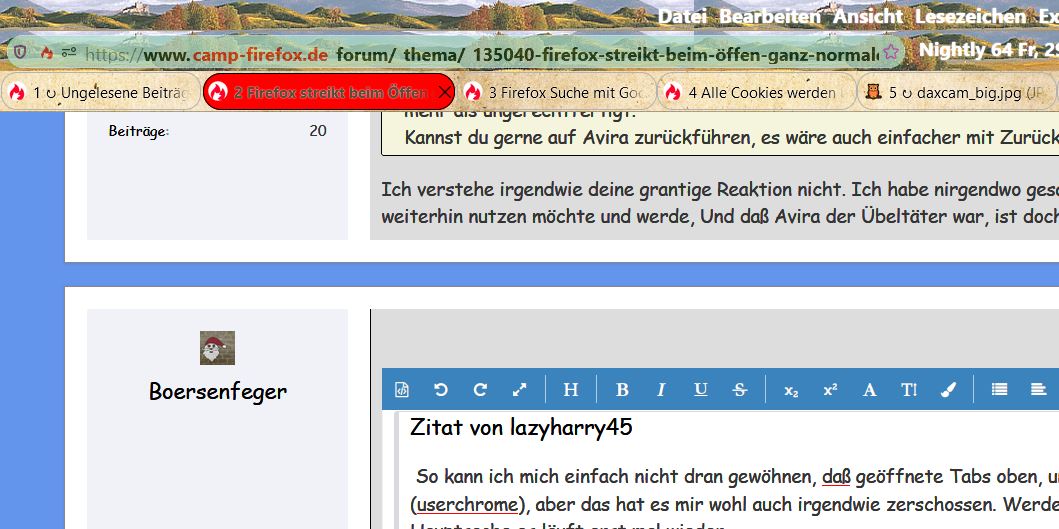
Task: Switch to tab 1 Ungelesene Beiträge
Action: [x=101, y=93]
